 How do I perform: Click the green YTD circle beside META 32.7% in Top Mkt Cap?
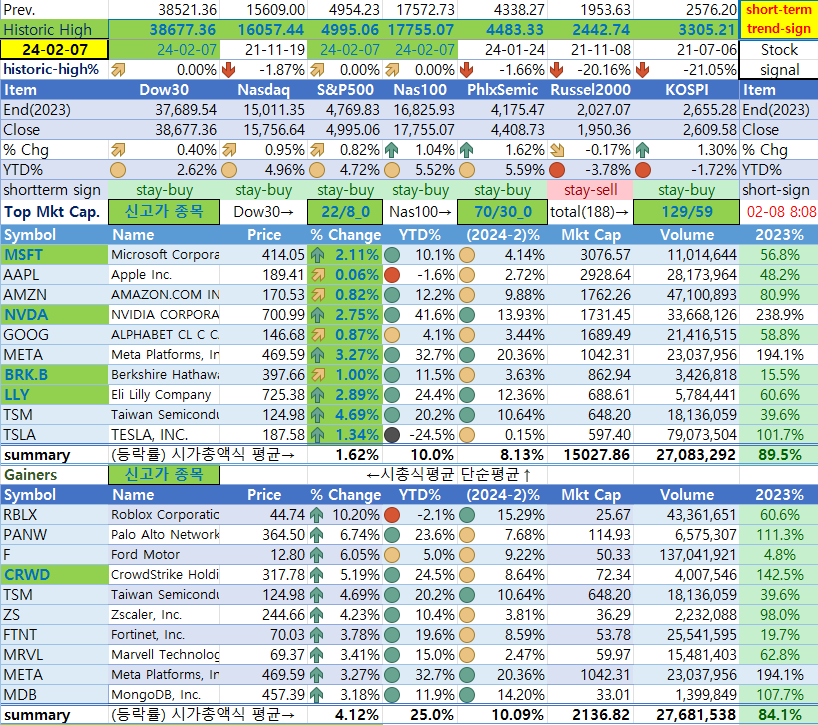click(x=392, y=355)
